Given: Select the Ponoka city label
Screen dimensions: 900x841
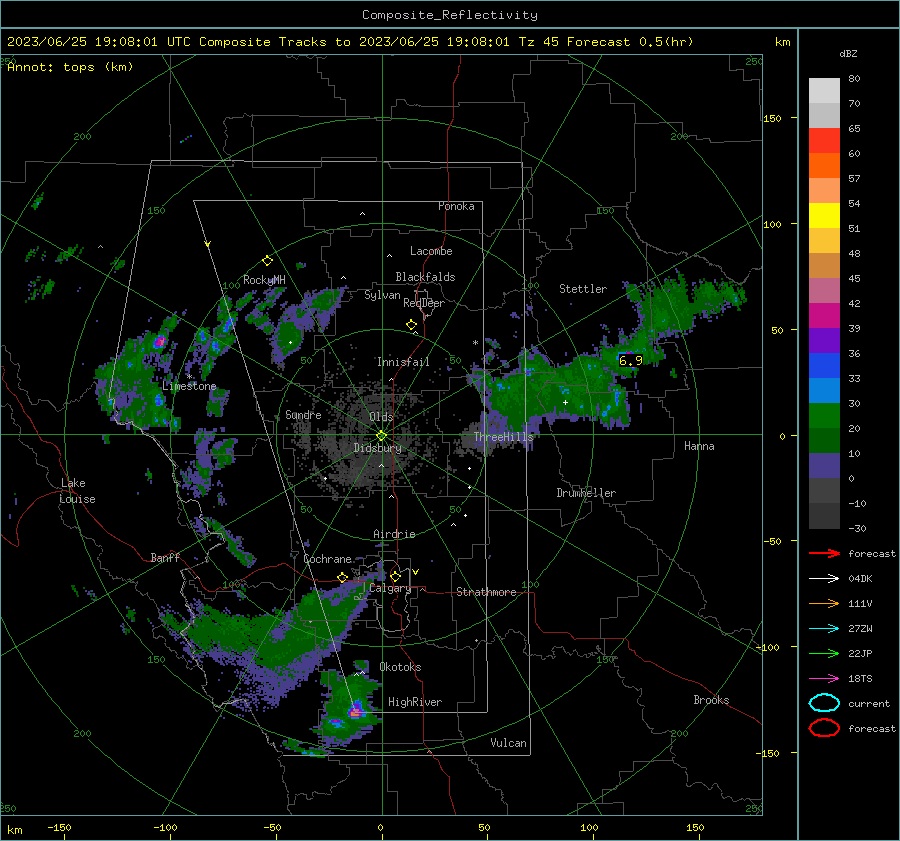Looking at the screenshot, I should point(456,206).
